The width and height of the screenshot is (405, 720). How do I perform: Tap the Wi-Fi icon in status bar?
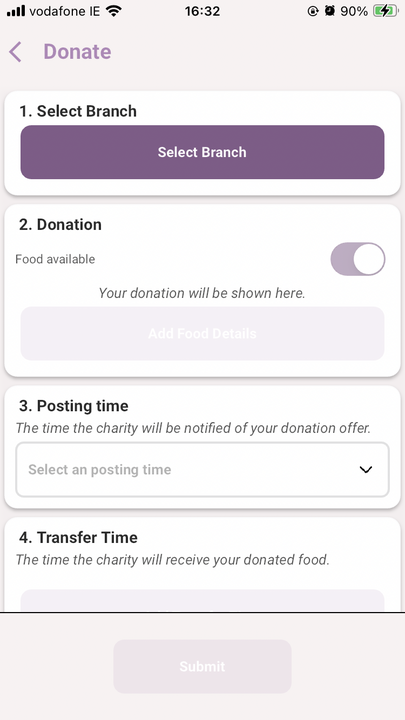point(113,11)
